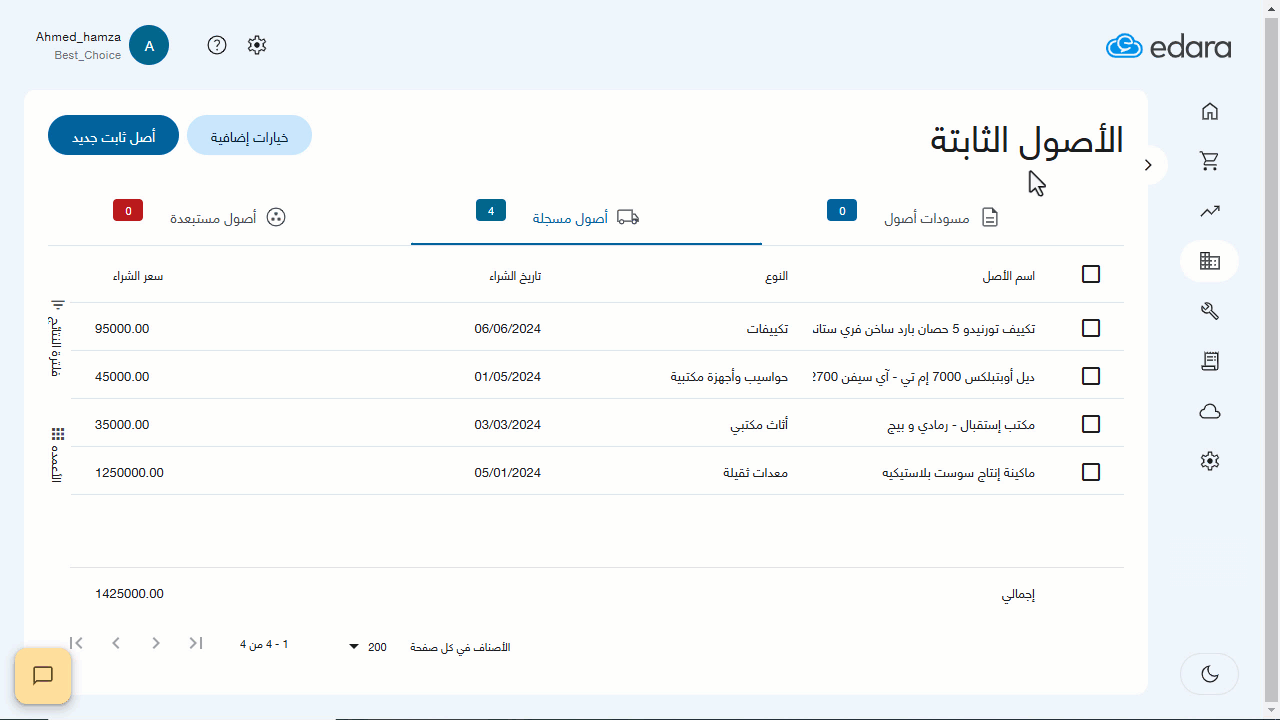Switch to مسودات أصول tab
The height and width of the screenshot is (720, 1280).
pyautogui.click(x=941, y=217)
